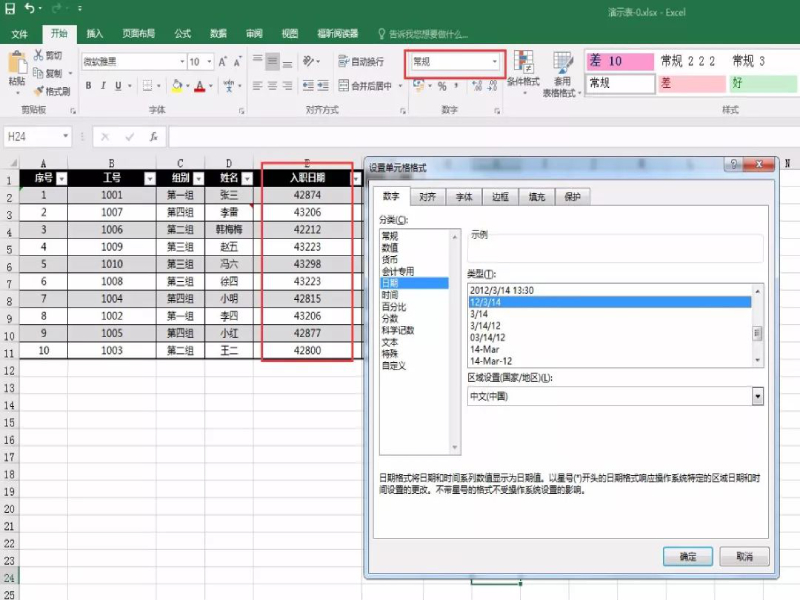Click the Paste (粘贴) clipboard icon
The height and width of the screenshot is (600, 800).
click(17, 66)
